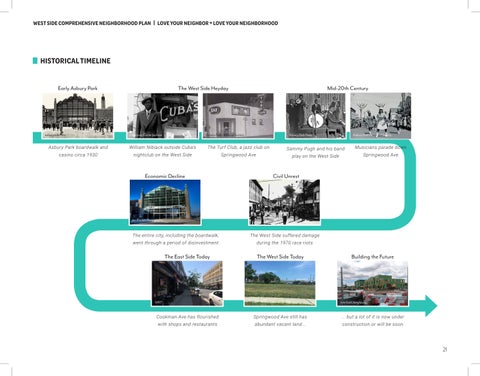Click the teal square beside Historical Timeline

click(35, 61)
